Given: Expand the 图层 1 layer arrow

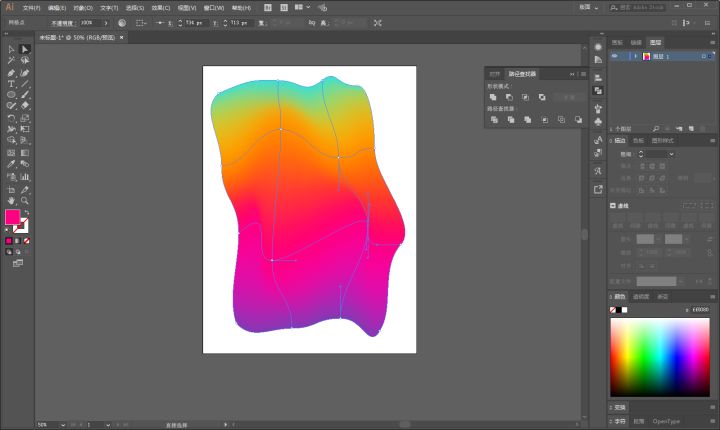Looking at the screenshot, I should [x=634, y=56].
